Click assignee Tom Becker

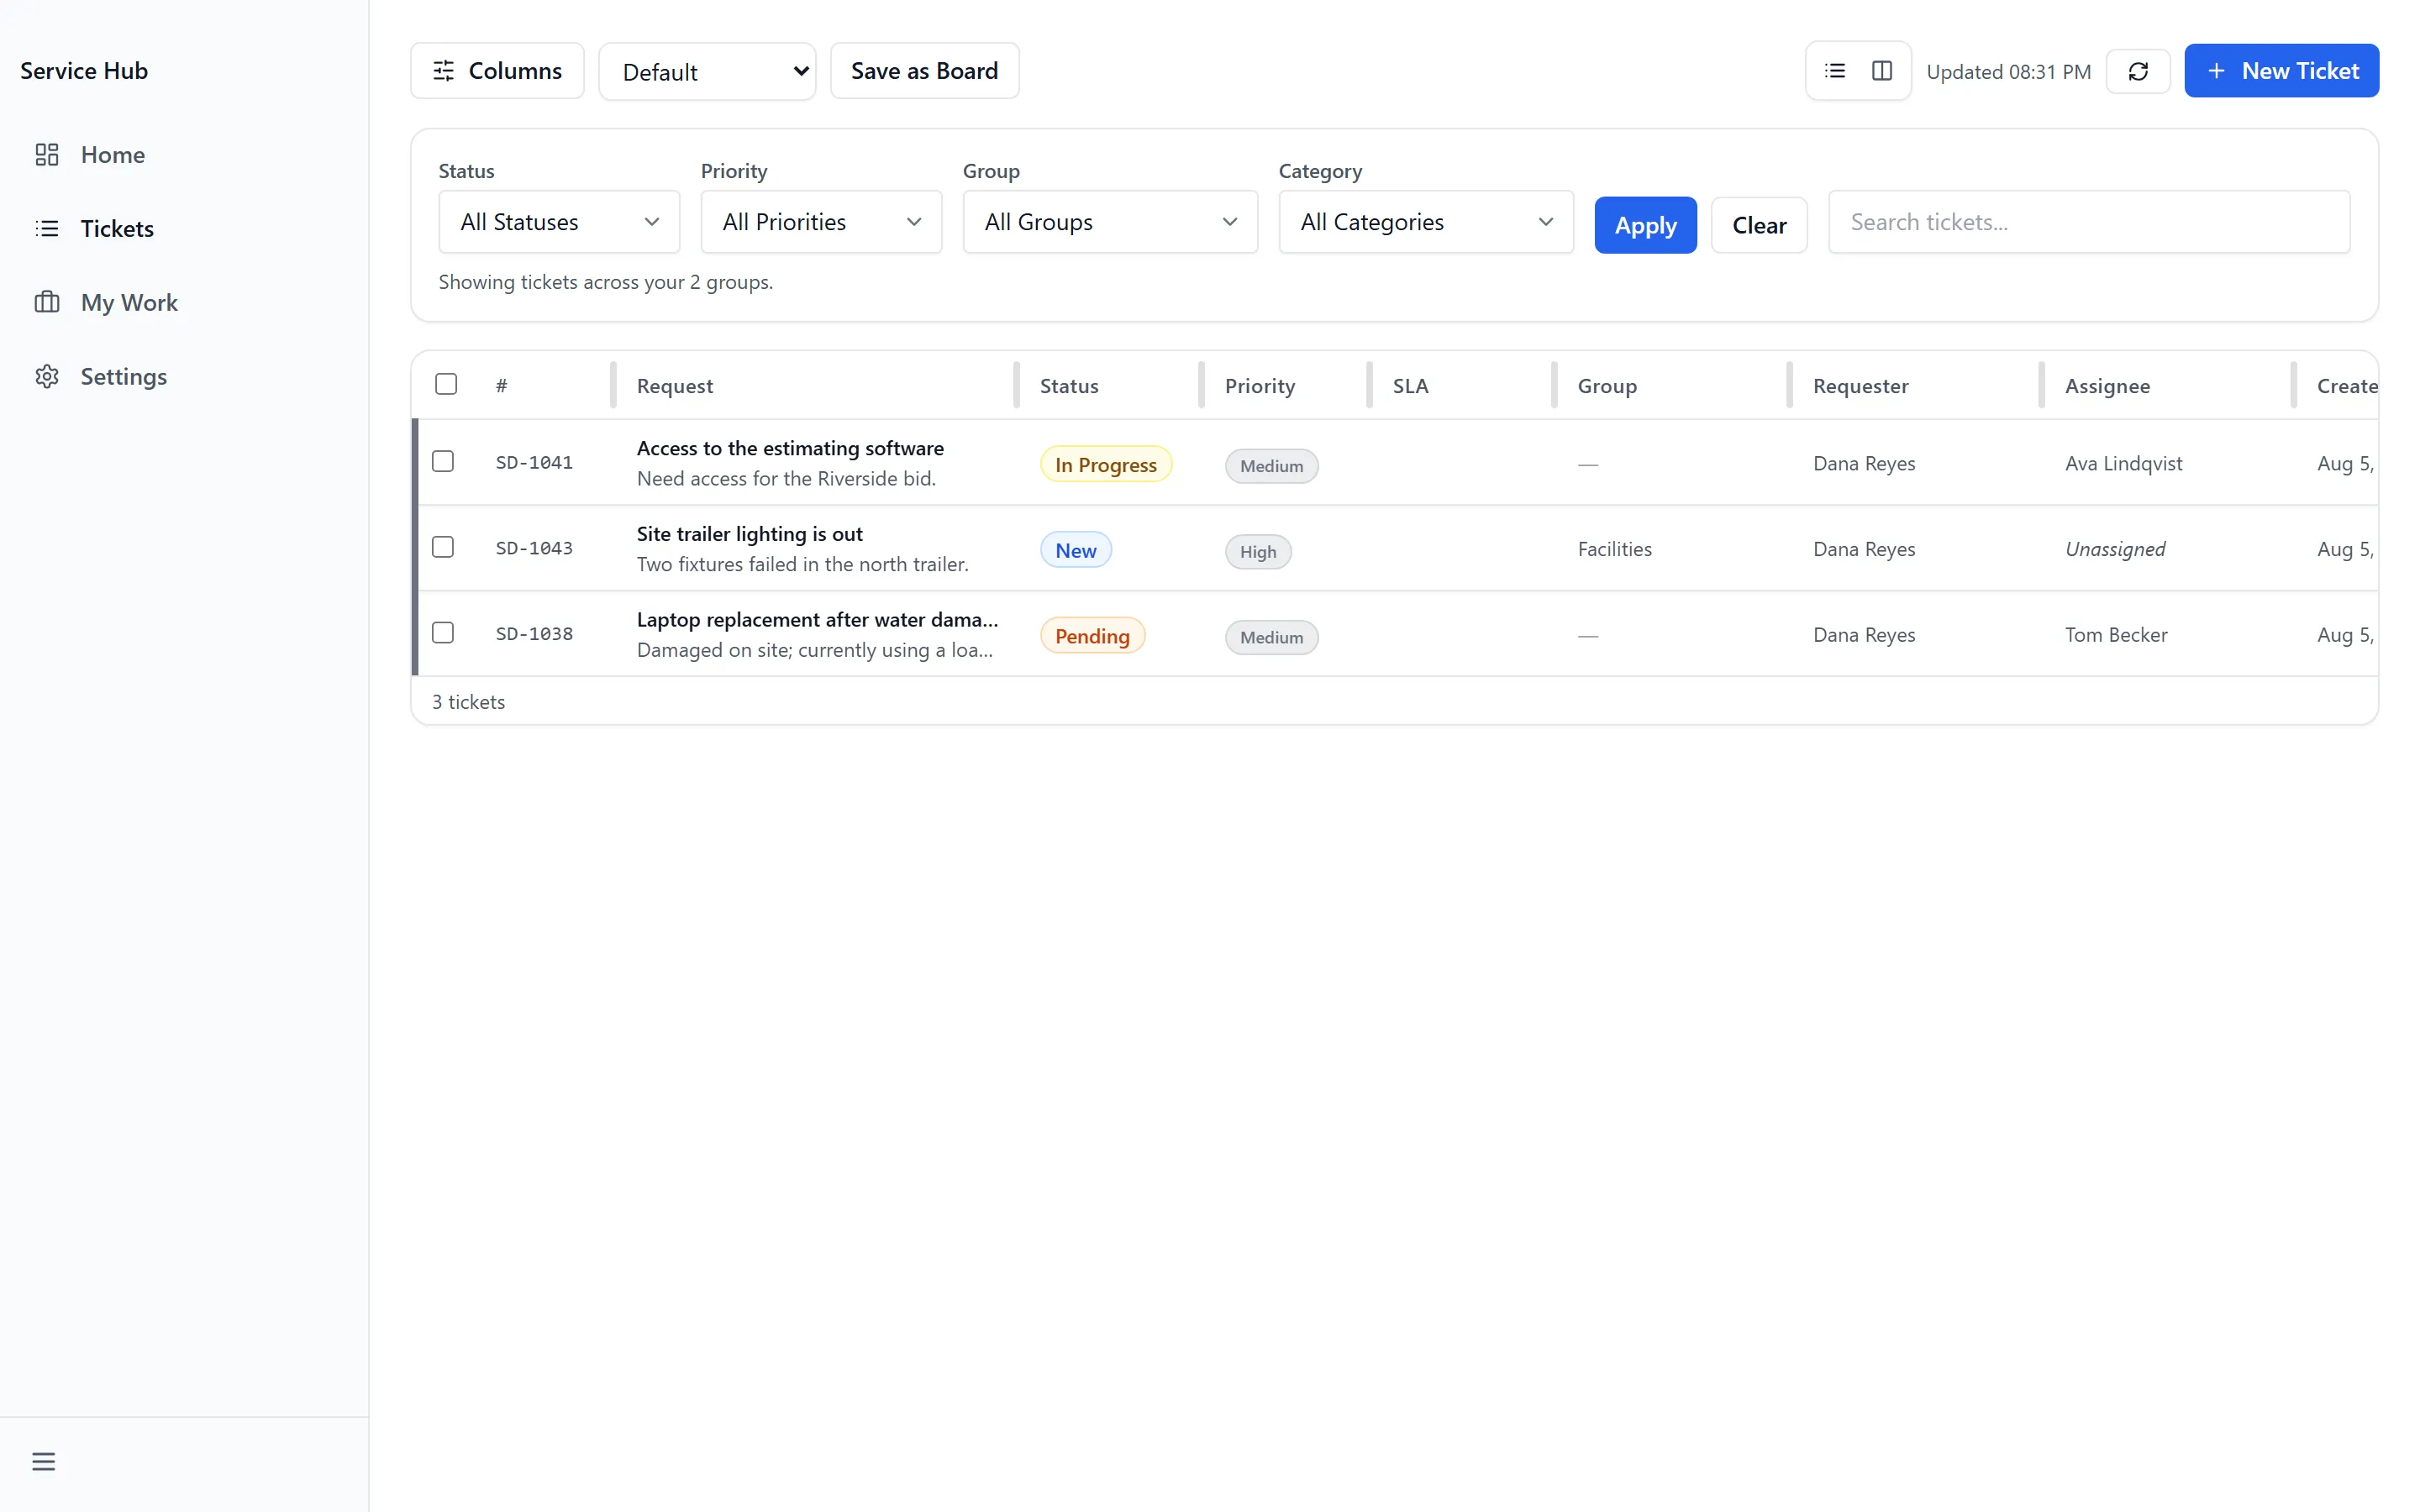coord(2116,635)
